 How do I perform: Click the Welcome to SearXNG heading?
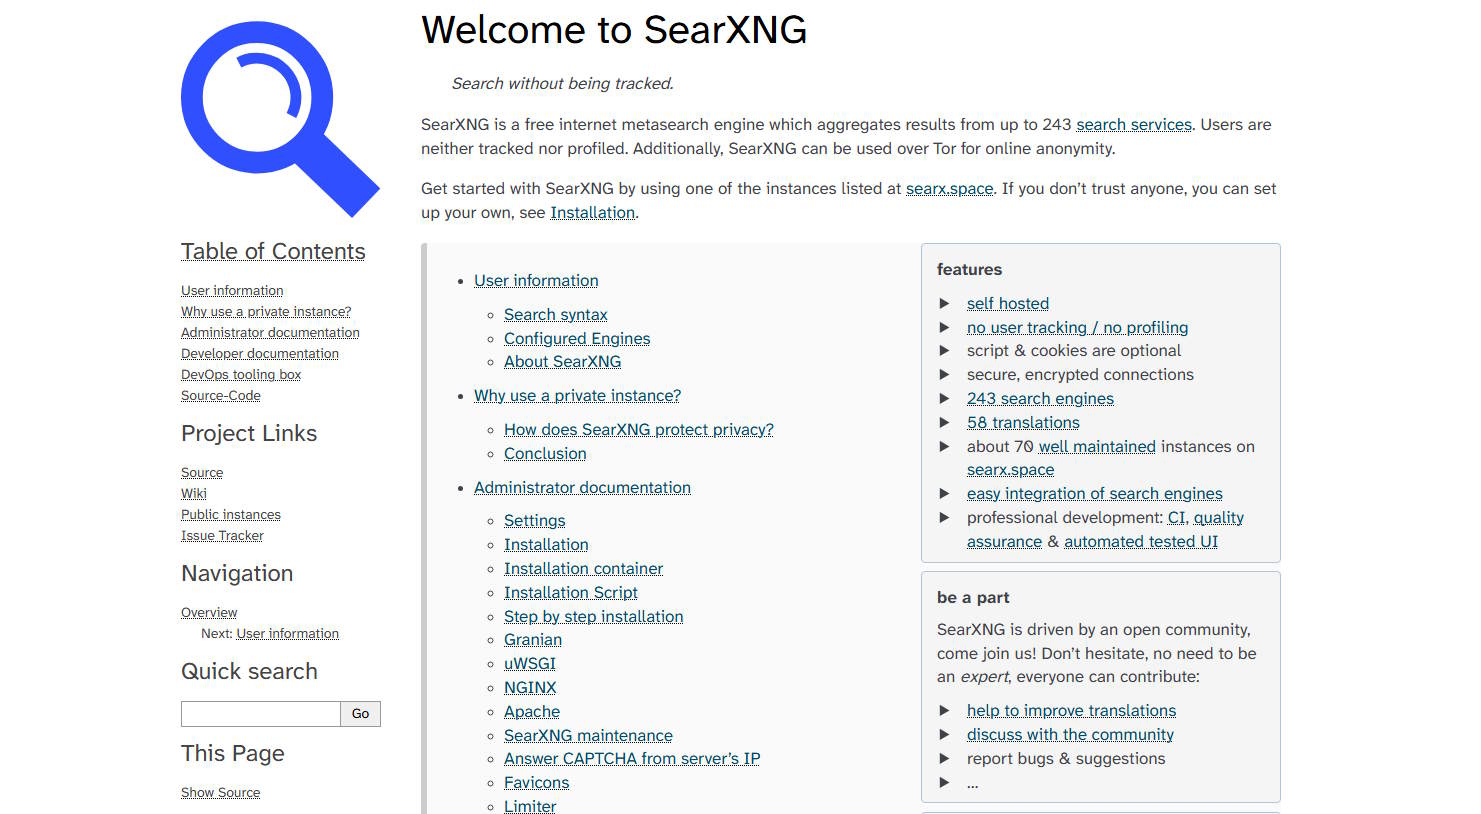click(614, 30)
